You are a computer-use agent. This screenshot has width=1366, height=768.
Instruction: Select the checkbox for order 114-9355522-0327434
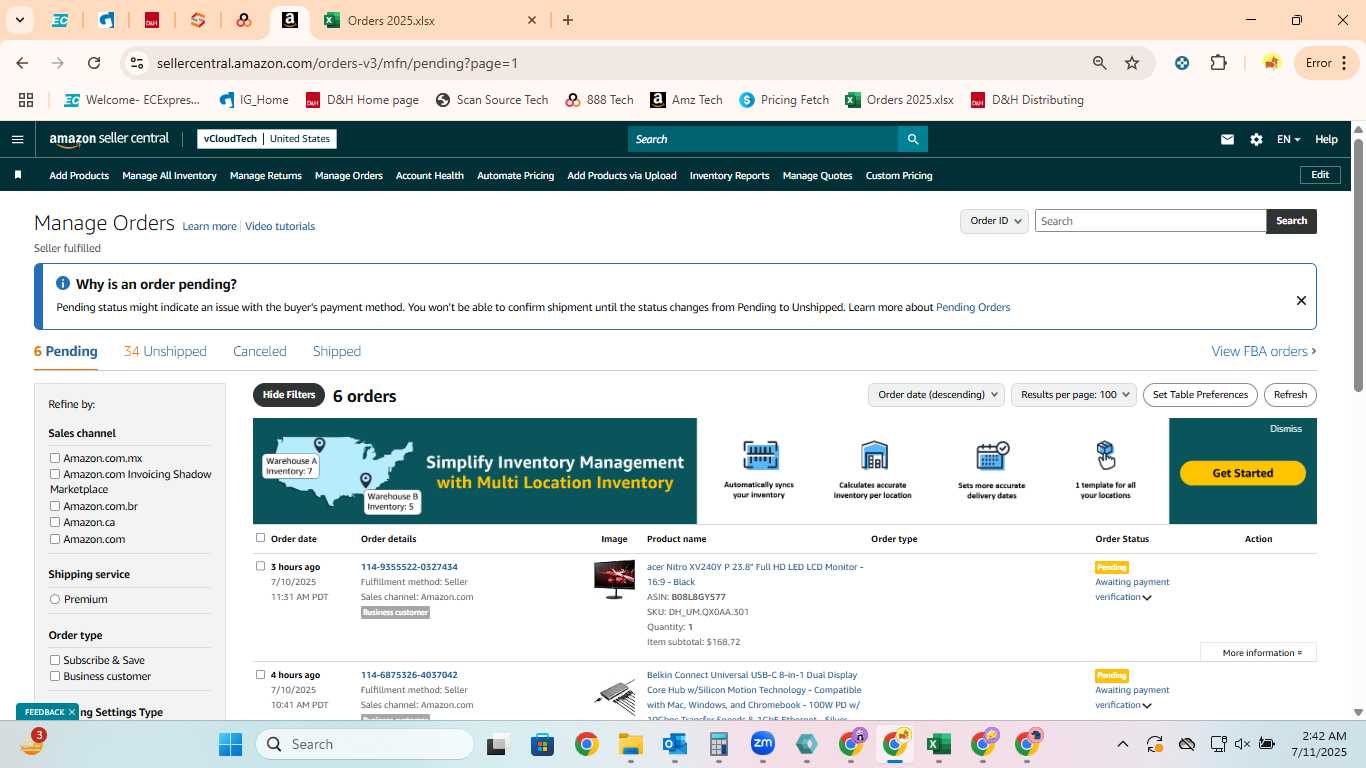tap(261, 566)
